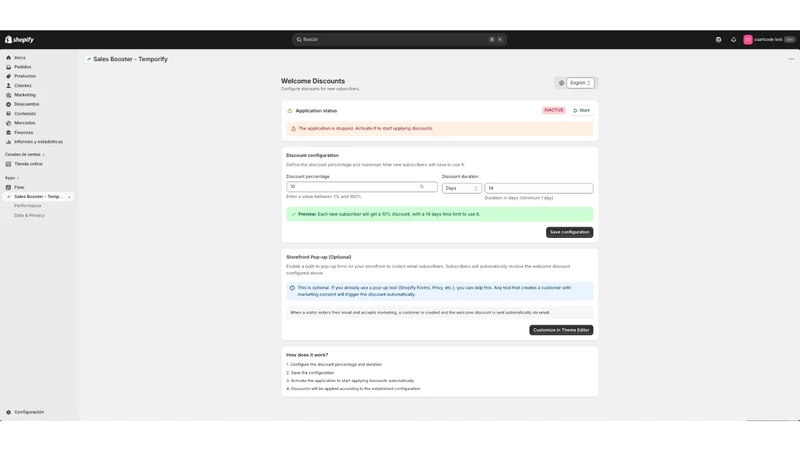Click 'Enter a value between 1% and 100%' hint
This screenshot has width=800, height=450.
[323, 197]
